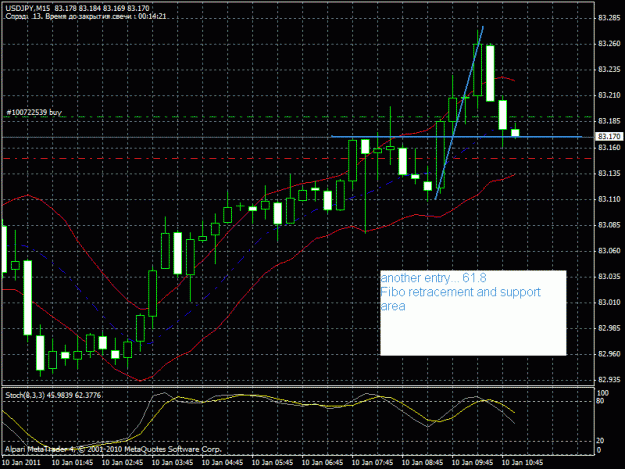The height and width of the screenshot is (469, 625).
Task: Click price axis value 83.235
Action: point(609,69)
